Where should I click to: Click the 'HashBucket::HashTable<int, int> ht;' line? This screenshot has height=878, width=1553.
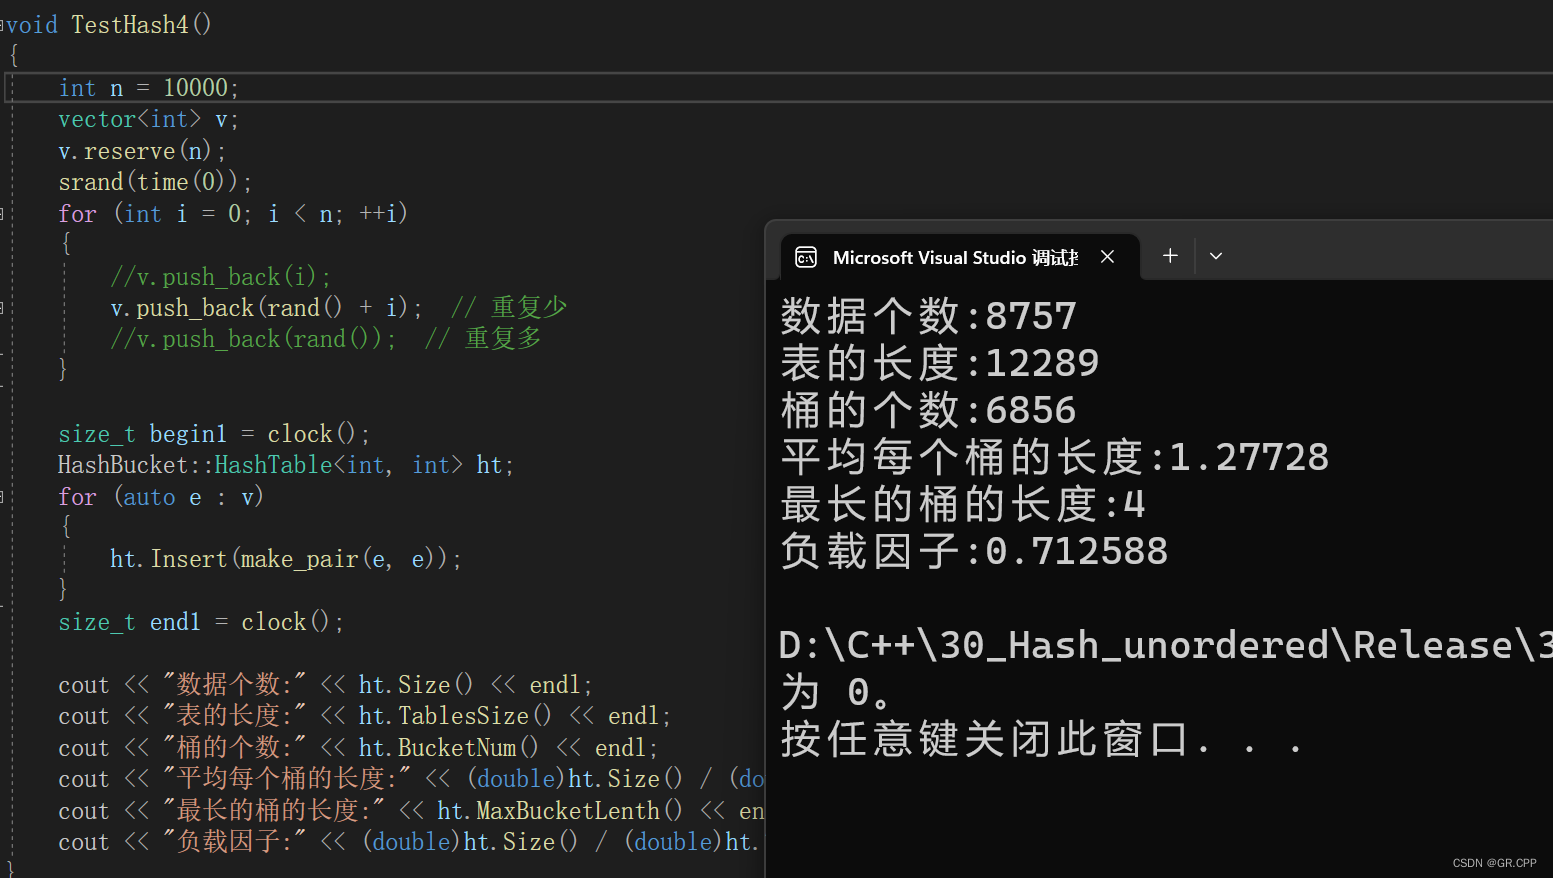tap(286, 464)
